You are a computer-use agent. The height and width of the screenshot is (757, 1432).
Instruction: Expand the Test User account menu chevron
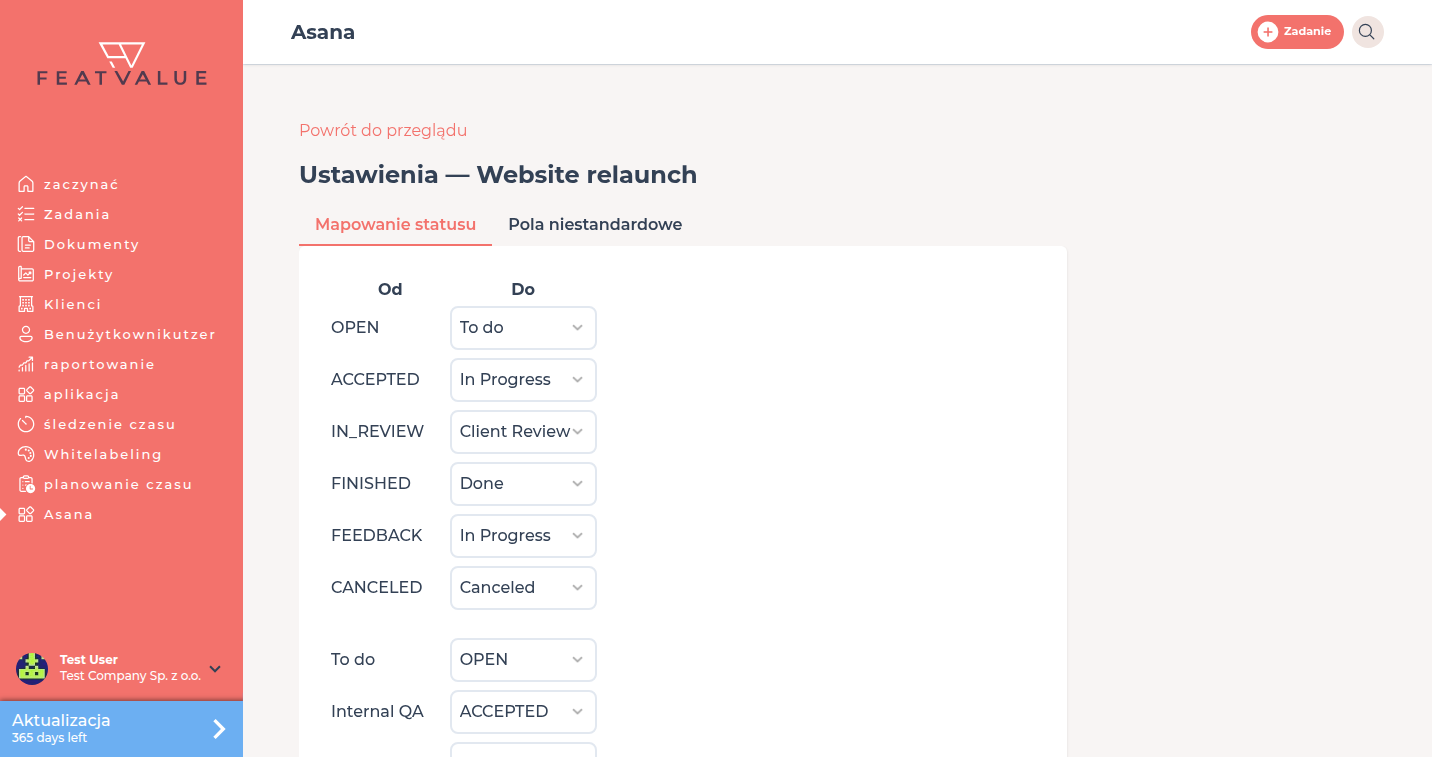point(215,669)
